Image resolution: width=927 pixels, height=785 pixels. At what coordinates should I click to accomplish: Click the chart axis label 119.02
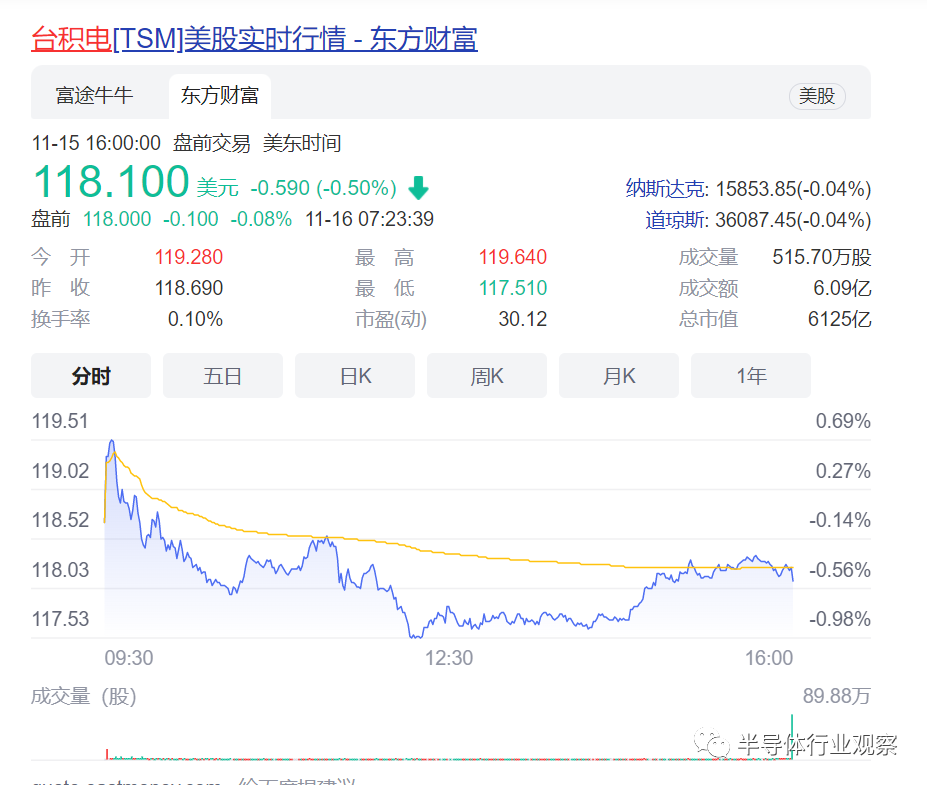click(x=60, y=471)
